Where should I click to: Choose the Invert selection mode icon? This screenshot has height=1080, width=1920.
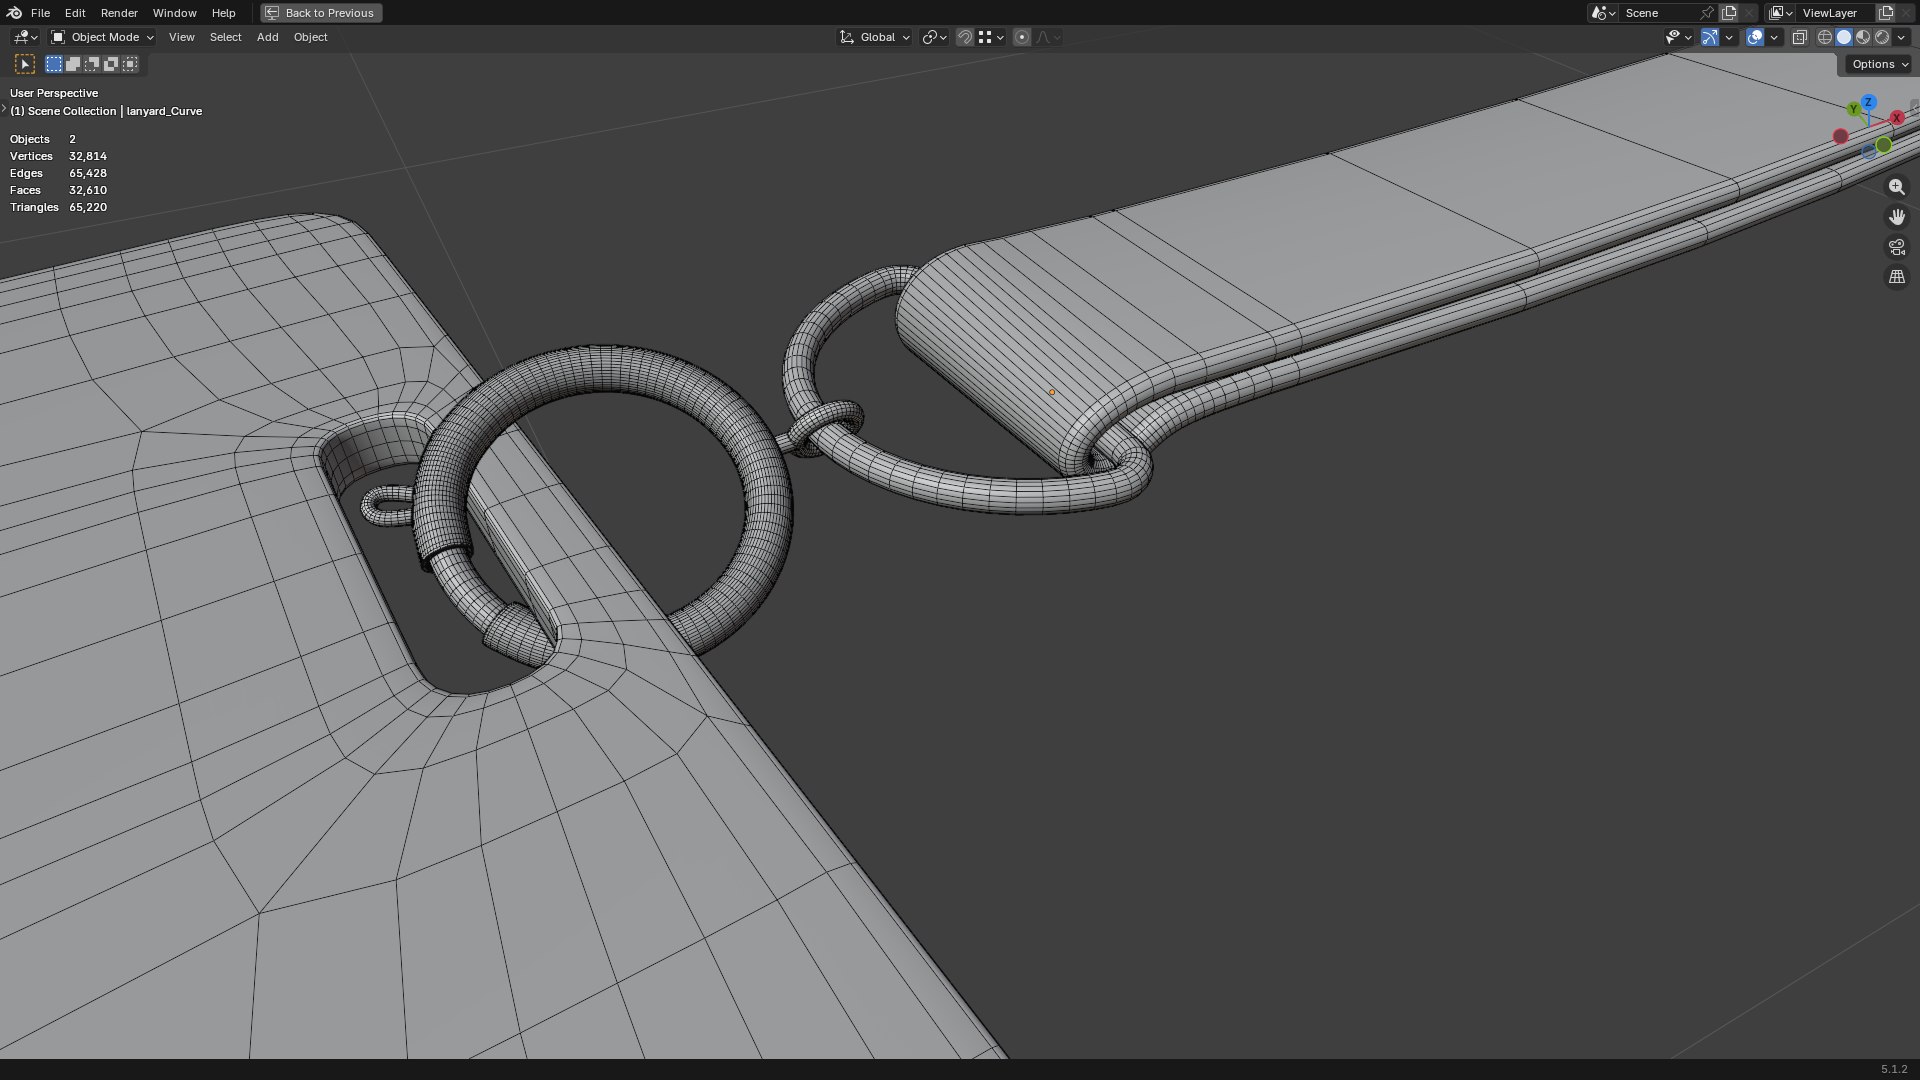click(111, 64)
